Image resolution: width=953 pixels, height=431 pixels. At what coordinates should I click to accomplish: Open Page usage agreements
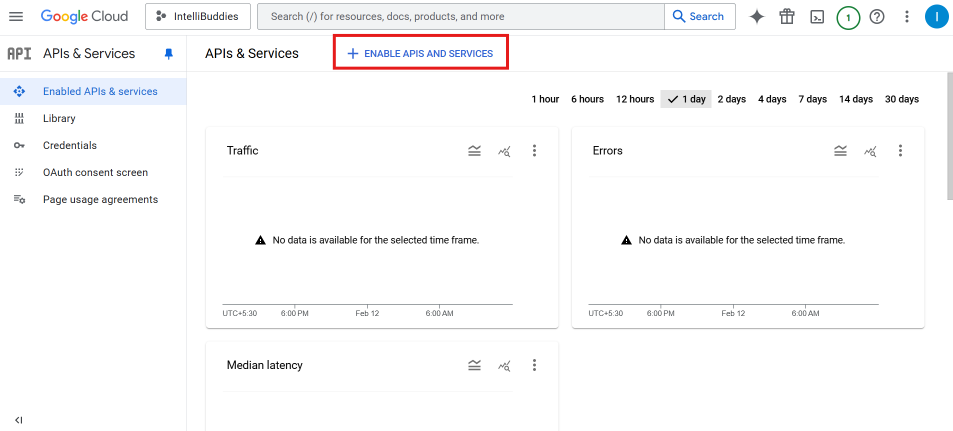[93, 199]
